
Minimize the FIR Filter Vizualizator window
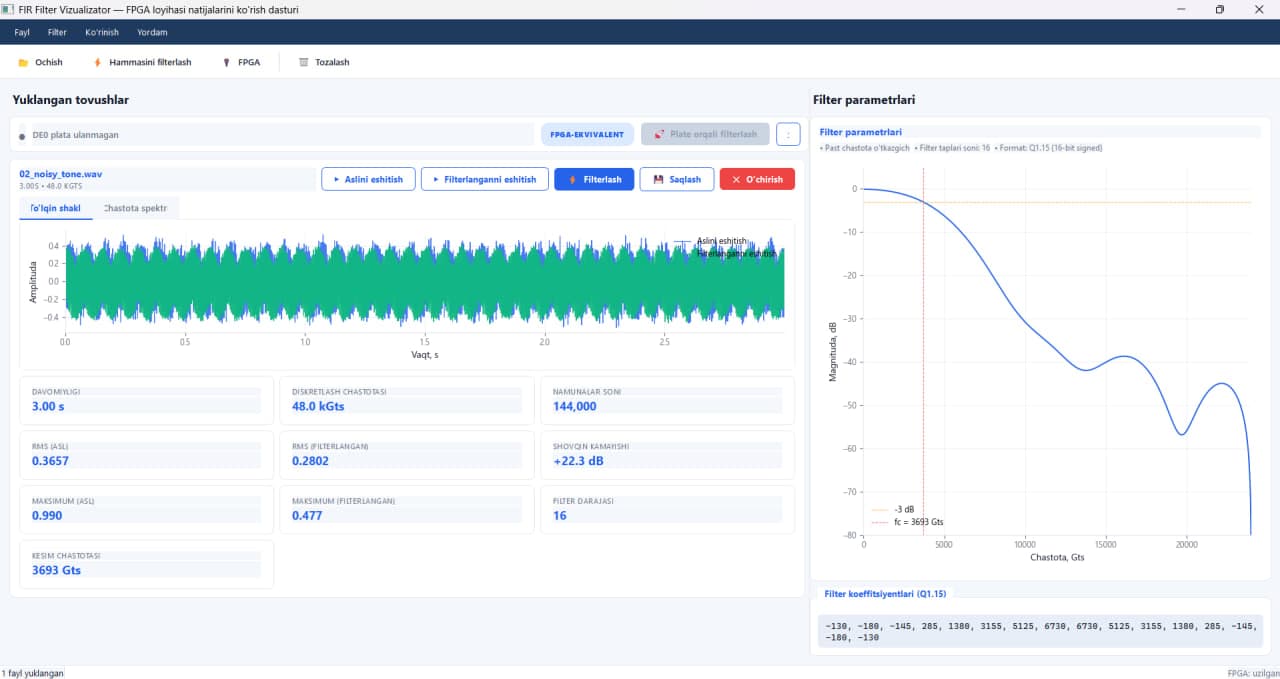tap(1182, 9)
